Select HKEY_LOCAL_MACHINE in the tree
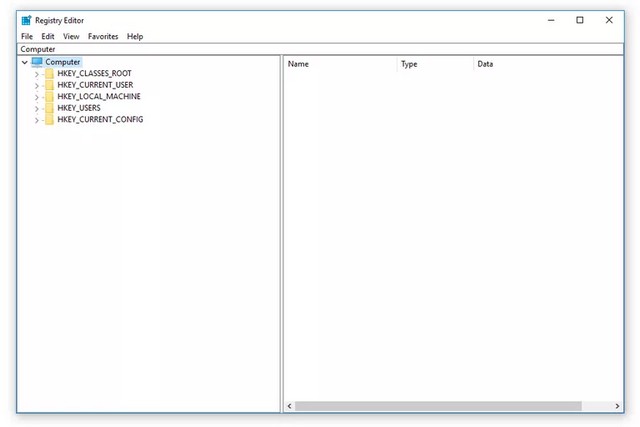Image resolution: width=640 pixels, height=427 pixels. tap(99, 96)
